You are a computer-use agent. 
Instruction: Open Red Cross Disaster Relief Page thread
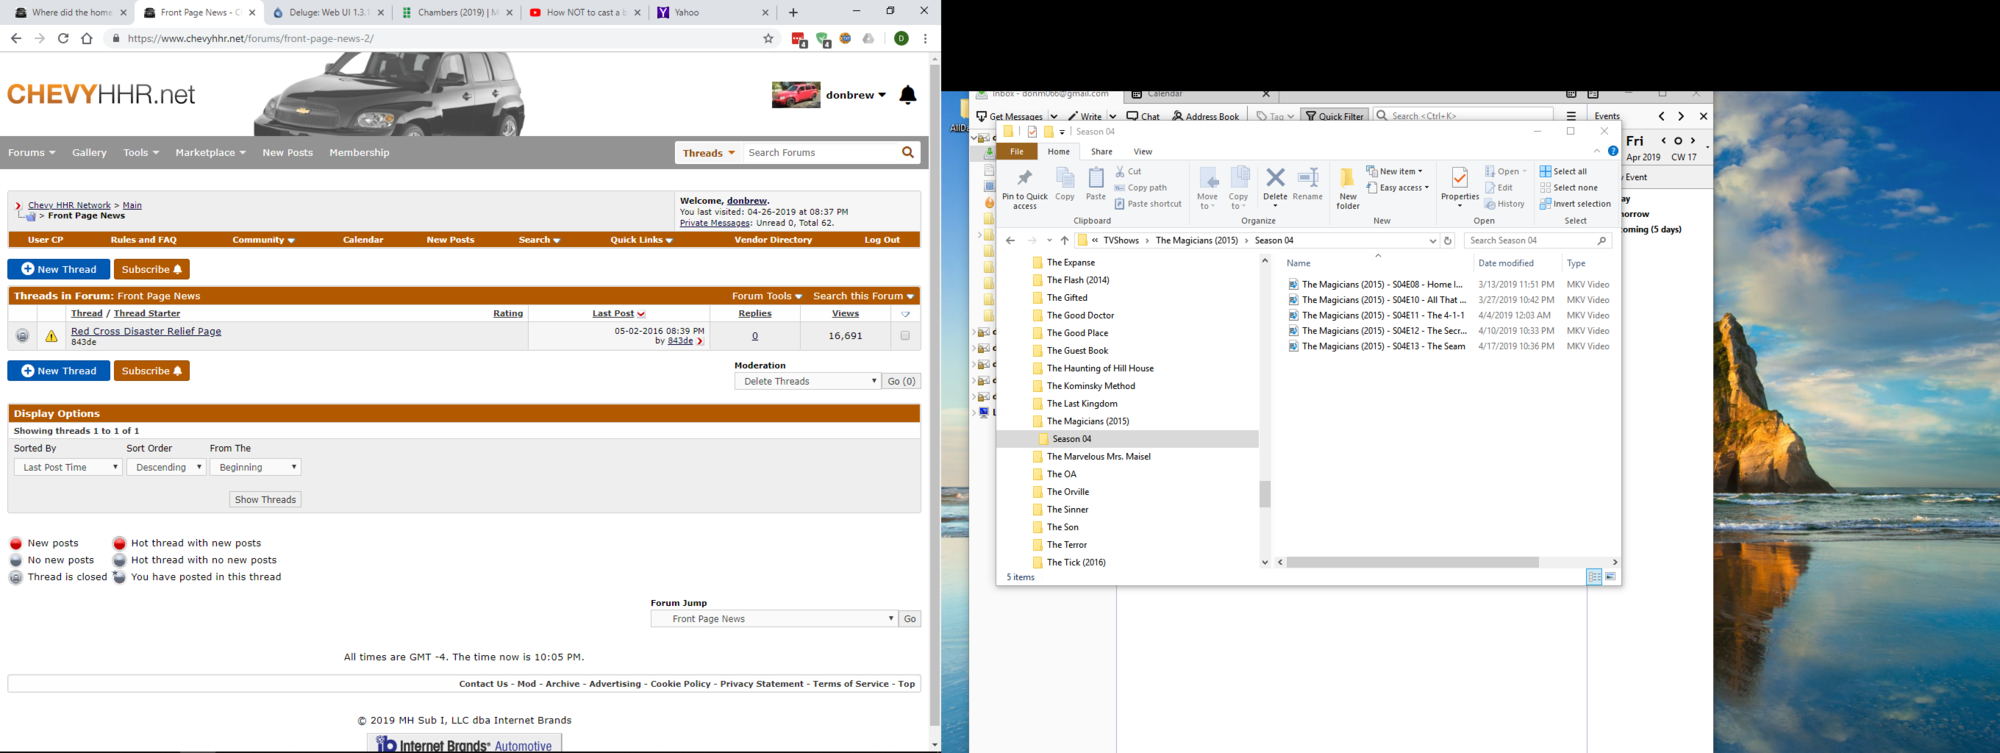146,331
